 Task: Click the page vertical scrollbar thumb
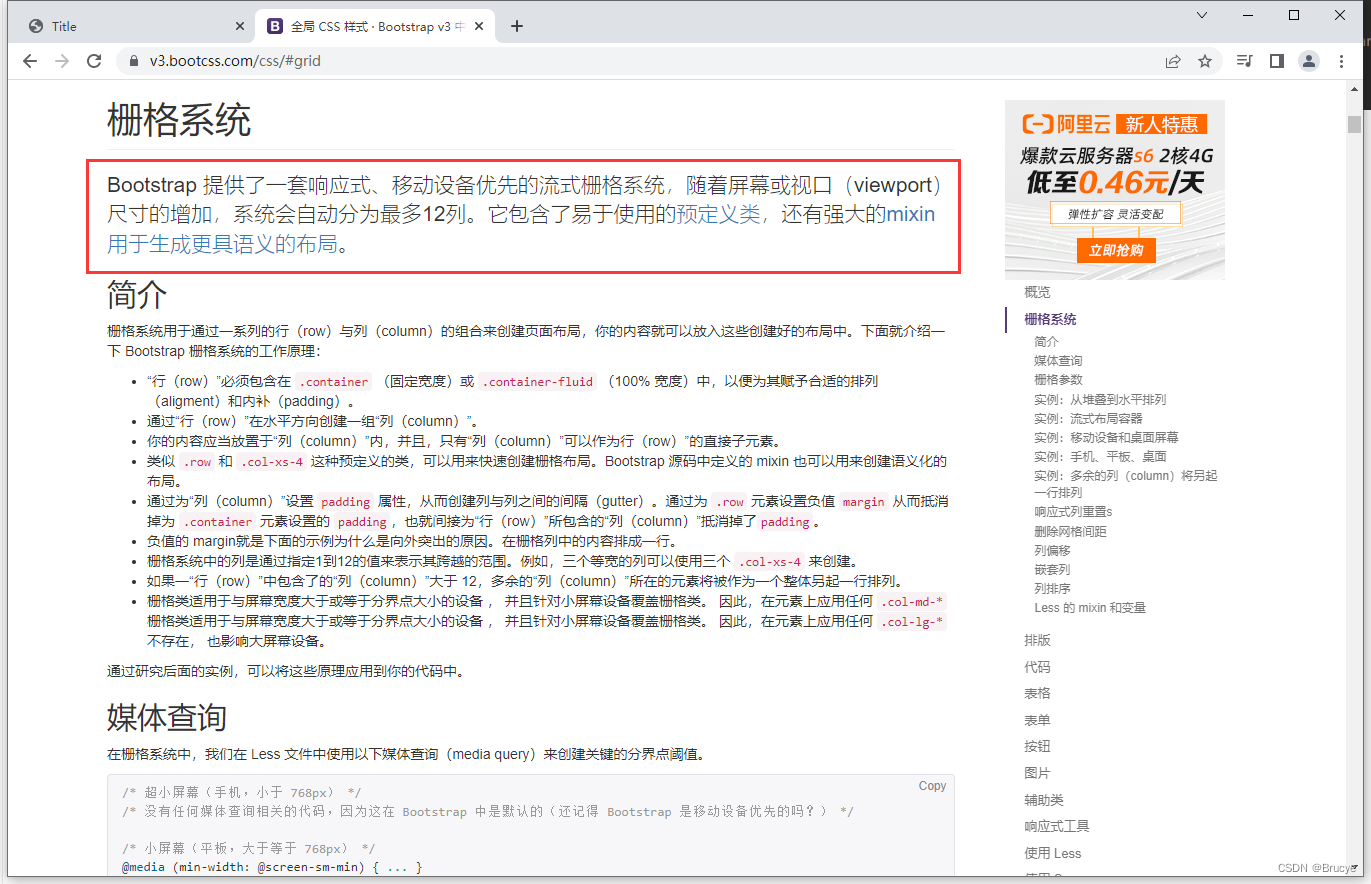(1354, 123)
